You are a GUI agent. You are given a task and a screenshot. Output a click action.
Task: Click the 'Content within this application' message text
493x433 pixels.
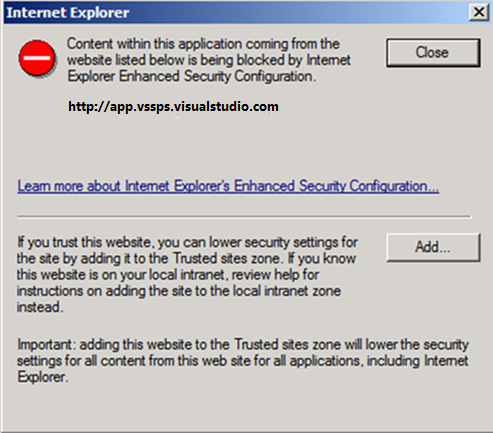(x=209, y=60)
